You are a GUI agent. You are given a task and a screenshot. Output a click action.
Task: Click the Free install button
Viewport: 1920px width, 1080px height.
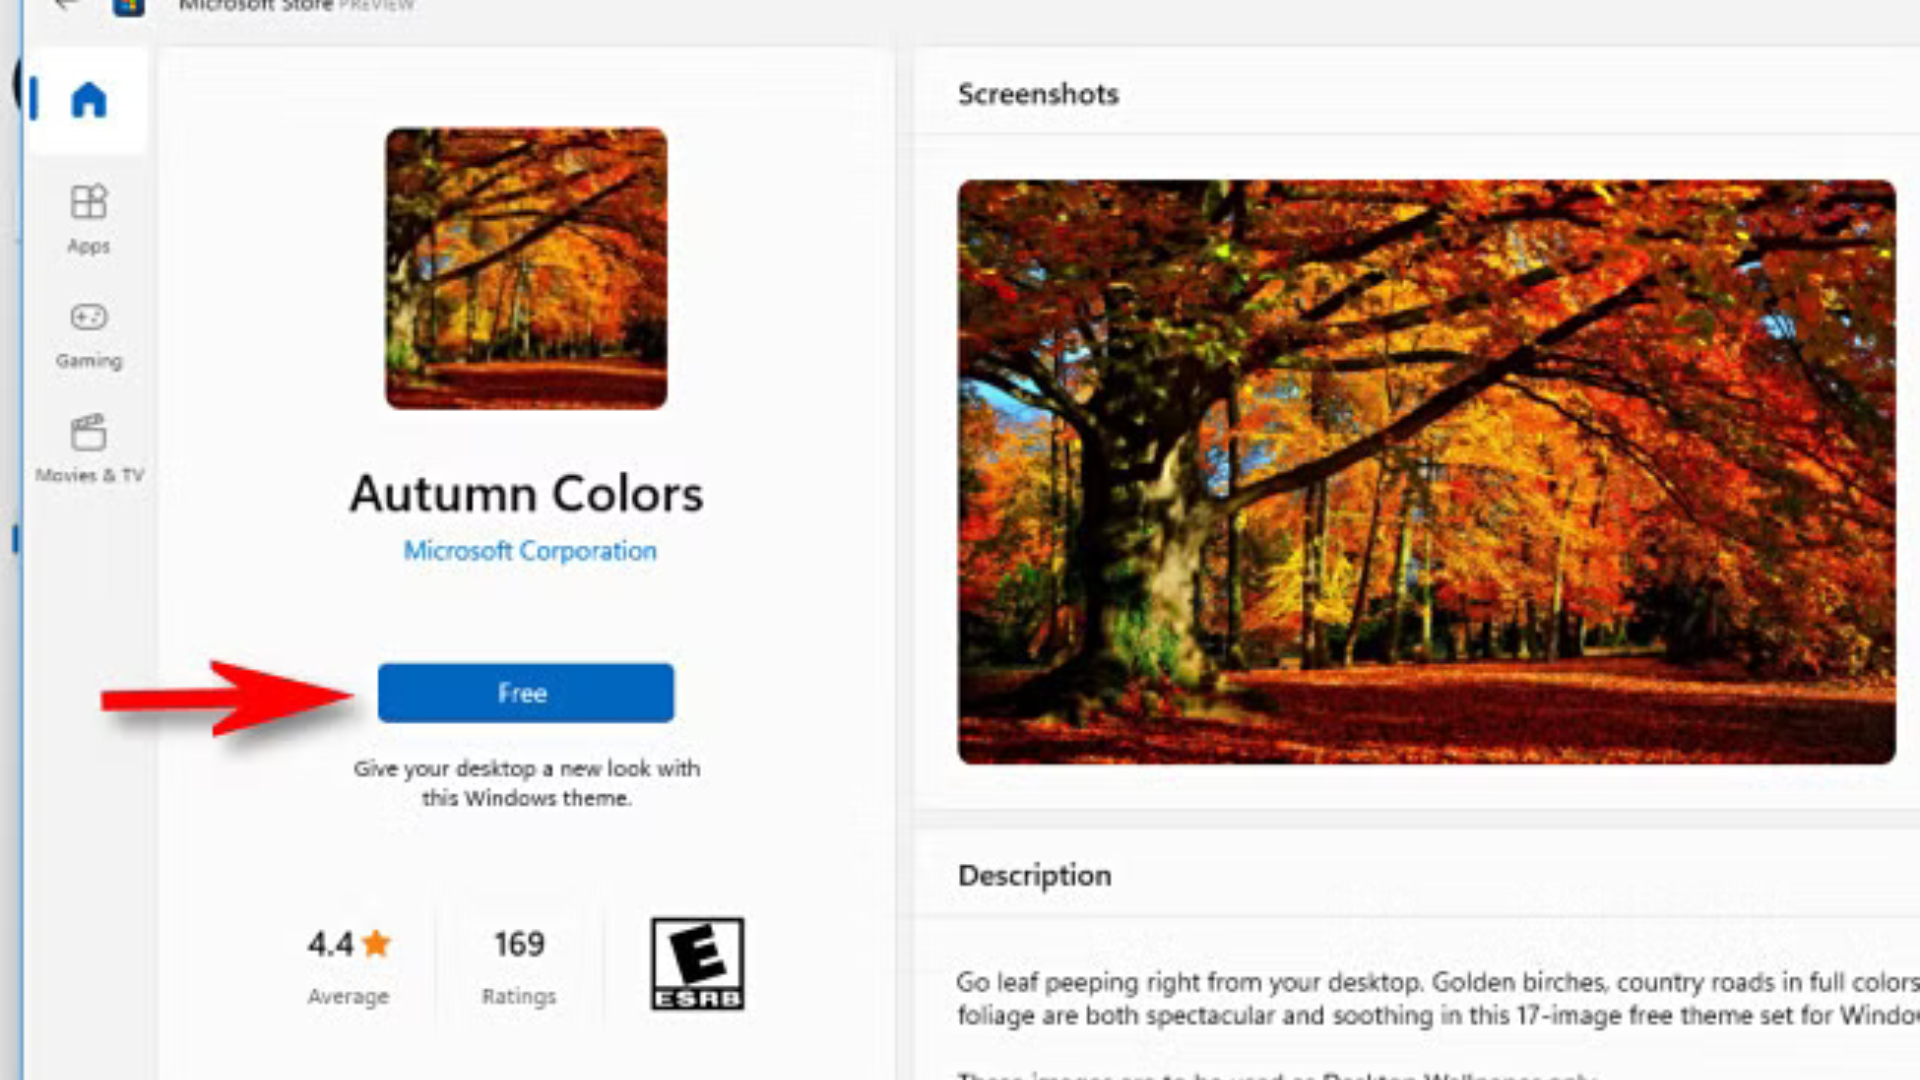click(x=525, y=693)
